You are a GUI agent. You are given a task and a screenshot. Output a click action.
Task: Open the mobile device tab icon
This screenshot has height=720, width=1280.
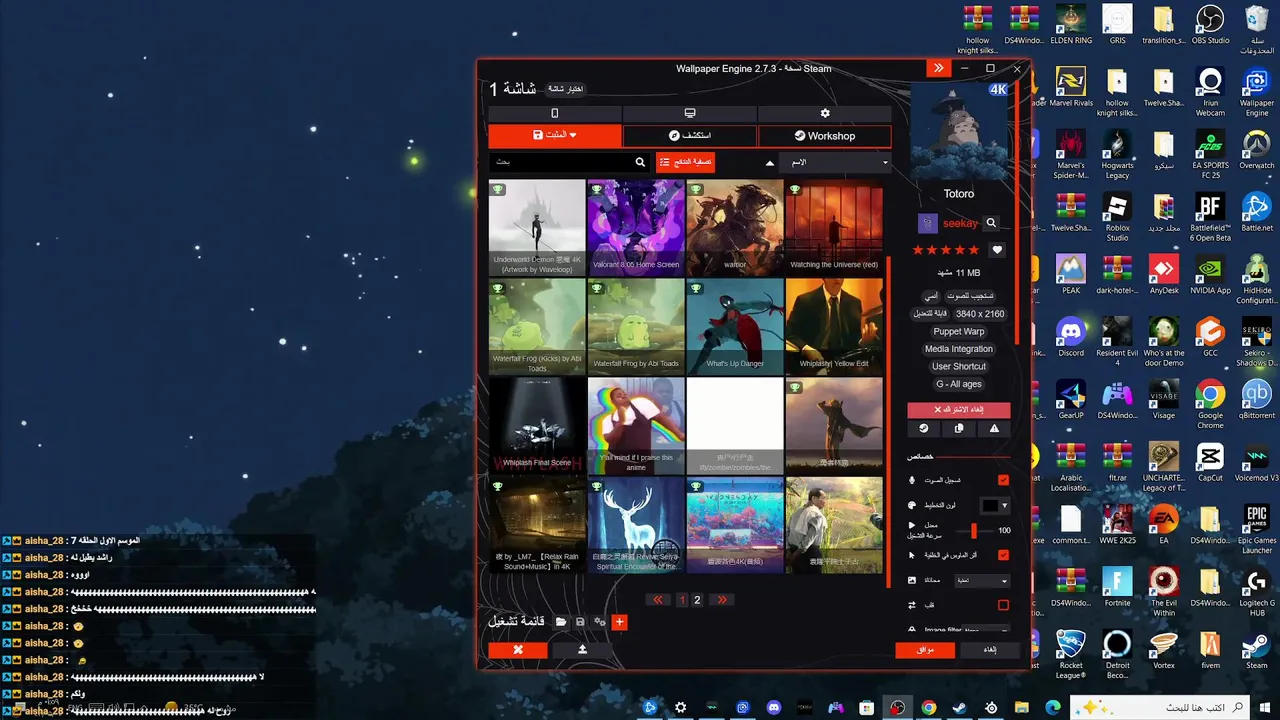point(555,114)
